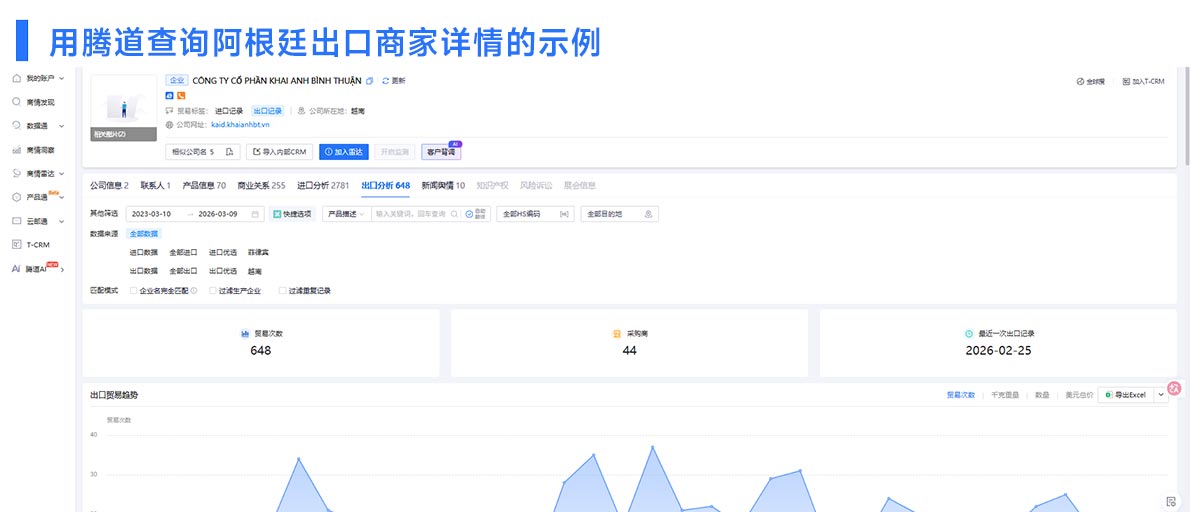Screen dimensions: 1190x512
Task: Open T-CRM from the sidebar icon
Action: pyautogui.click(x=17, y=244)
